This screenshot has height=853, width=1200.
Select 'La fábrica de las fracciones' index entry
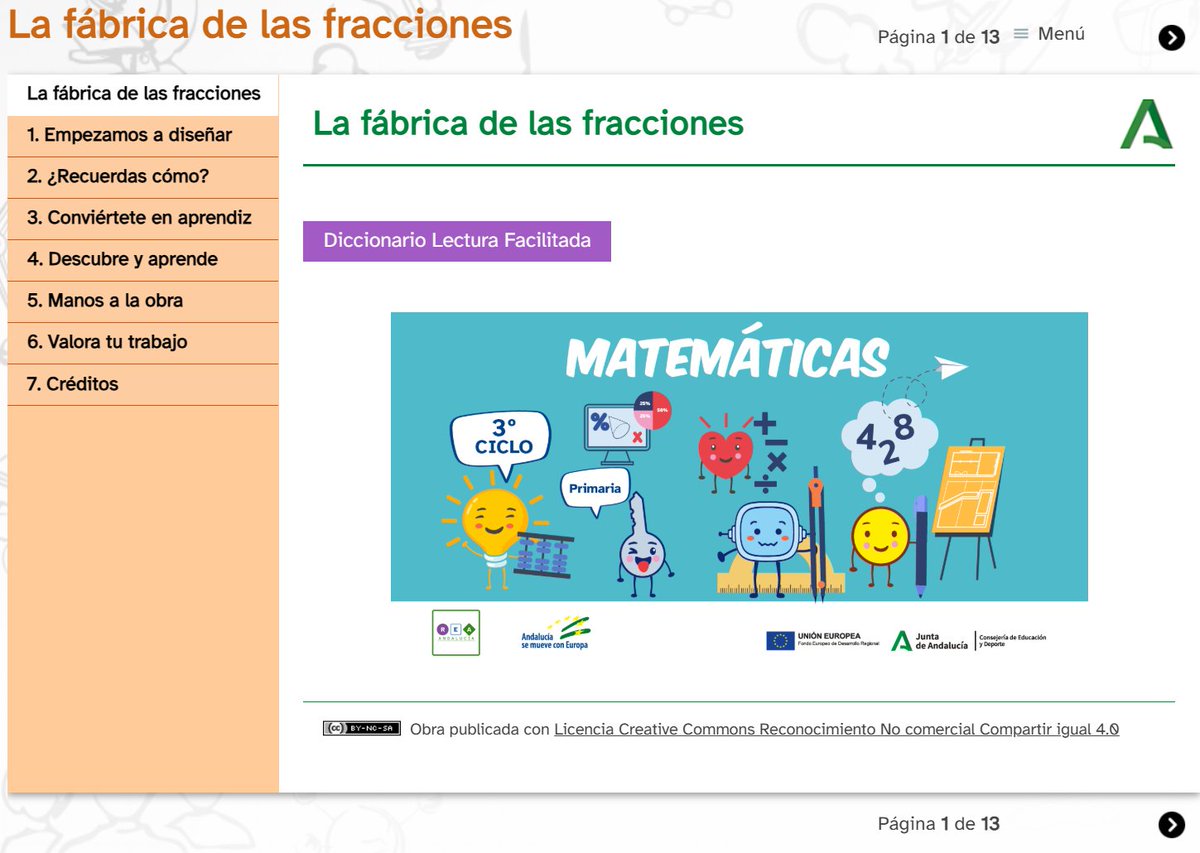pyautogui.click(x=144, y=93)
